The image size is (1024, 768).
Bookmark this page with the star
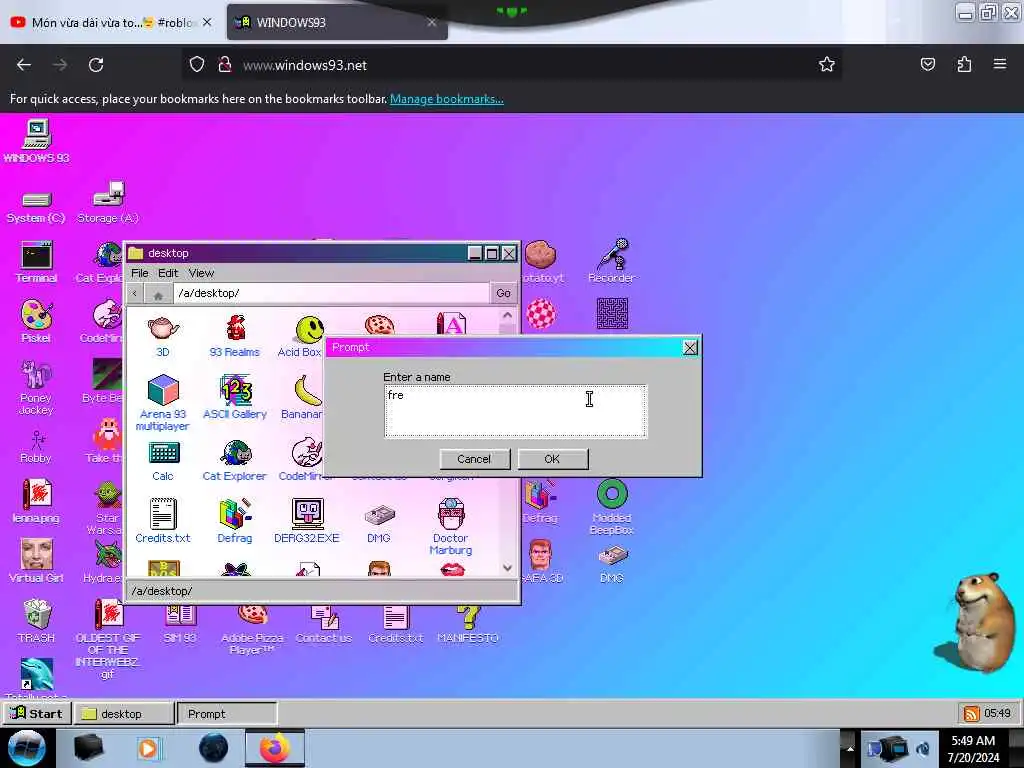827,64
